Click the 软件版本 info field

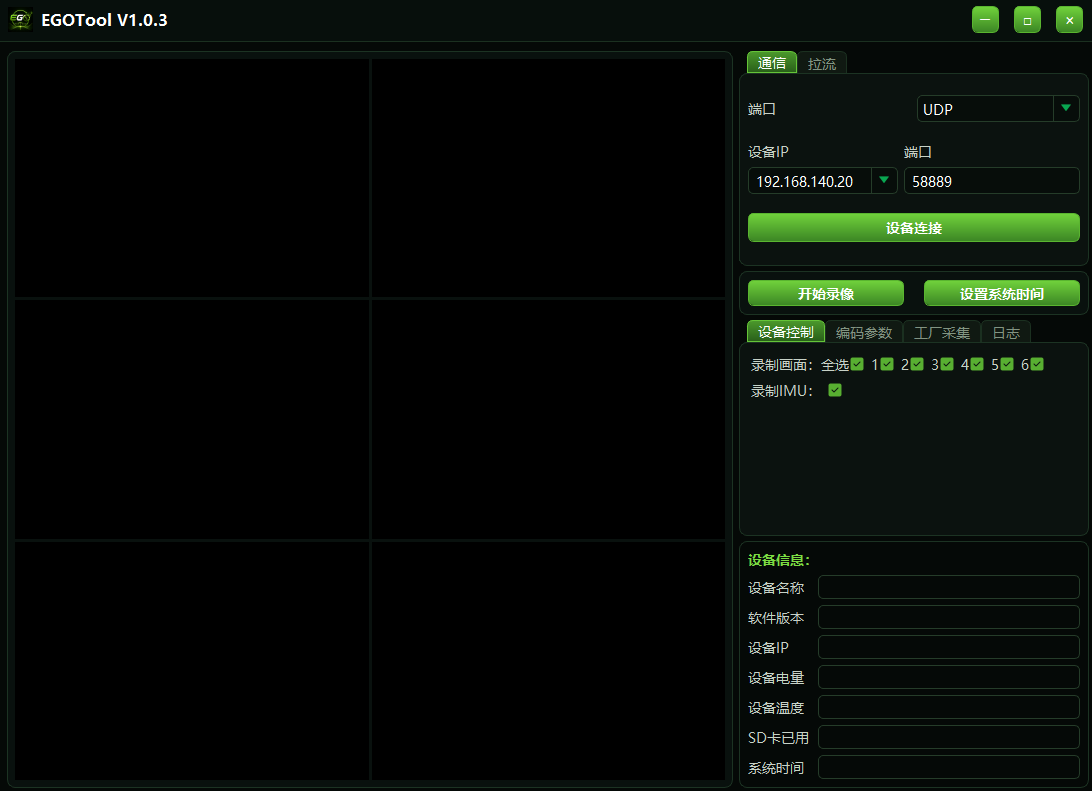click(949, 617)
